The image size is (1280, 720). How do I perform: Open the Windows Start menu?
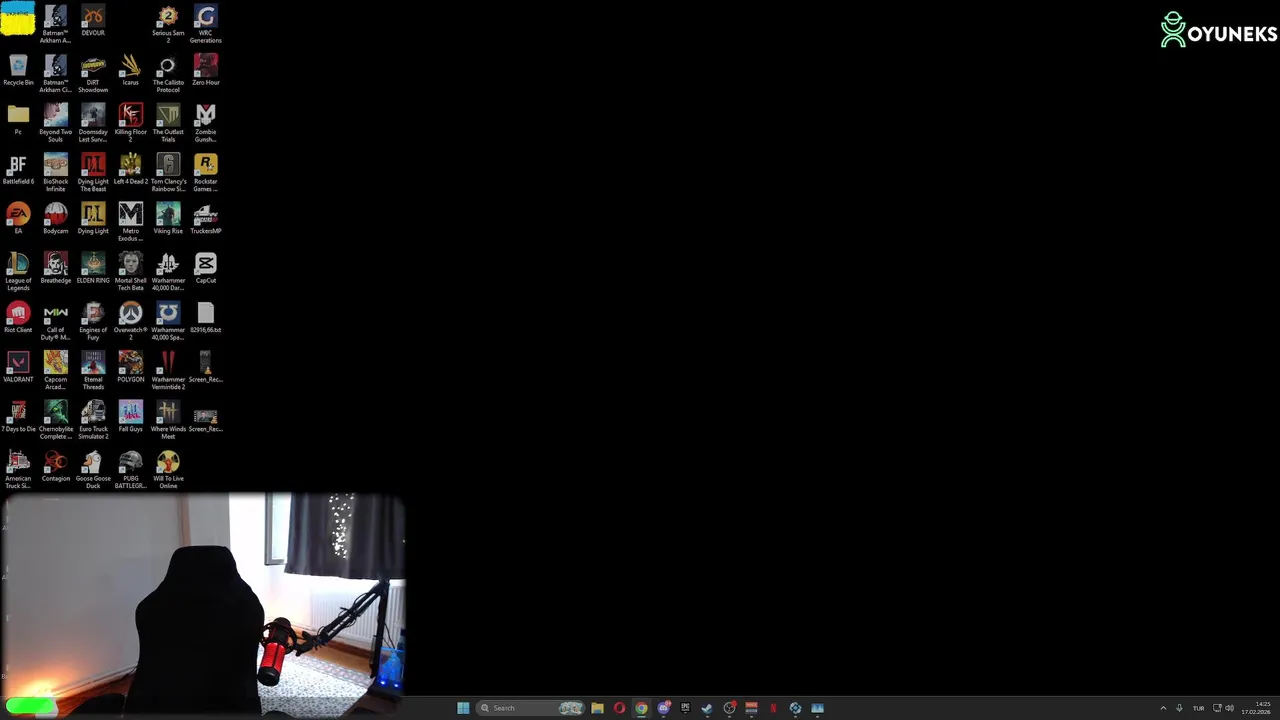tap(463, 708)
